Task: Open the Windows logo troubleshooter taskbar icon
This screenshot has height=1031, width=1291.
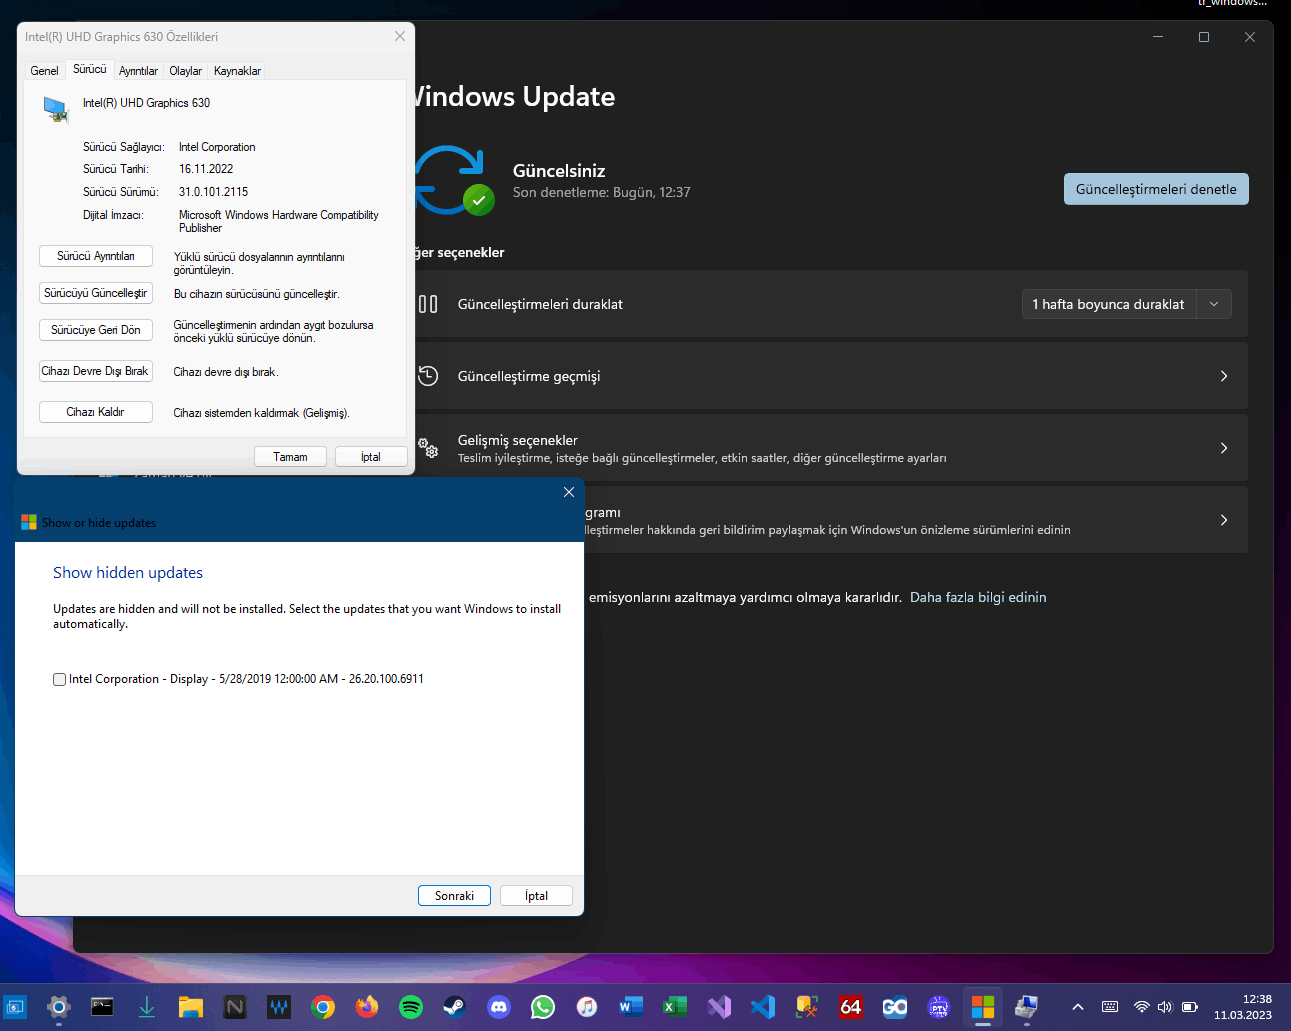Action: [x=983, y=1007]
